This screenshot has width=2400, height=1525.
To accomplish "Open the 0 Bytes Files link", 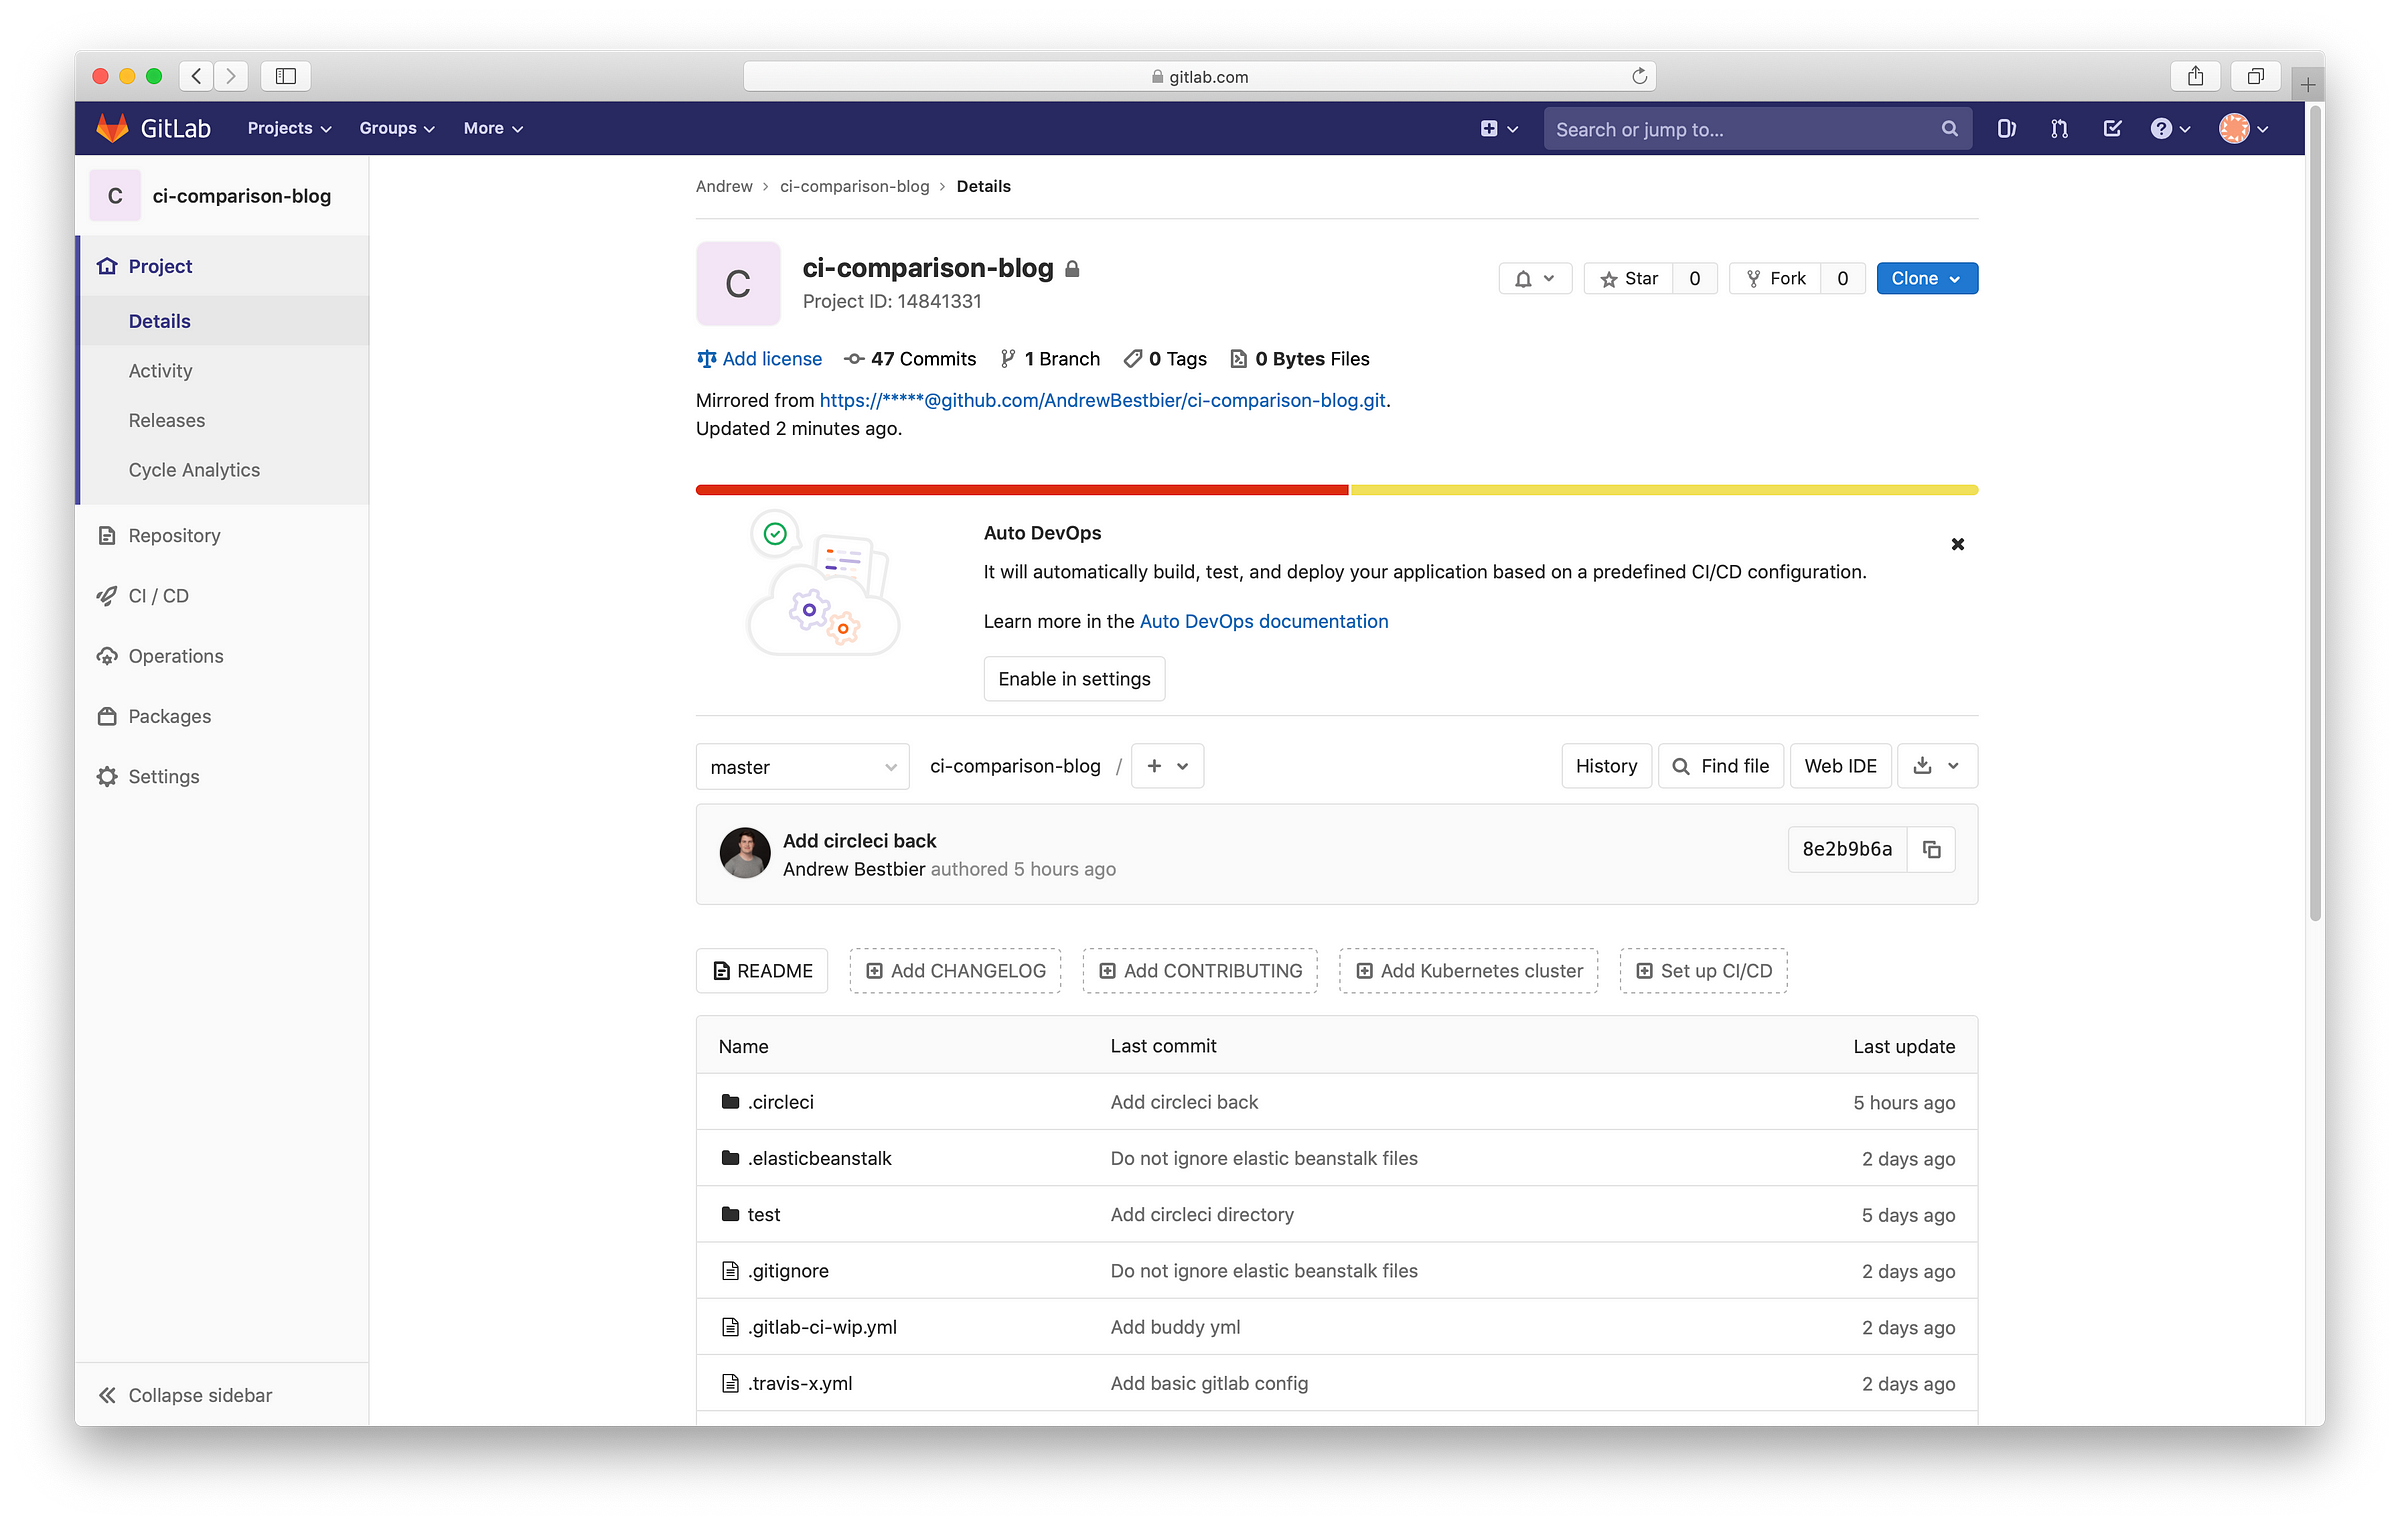I will (x=1300, y=359).
